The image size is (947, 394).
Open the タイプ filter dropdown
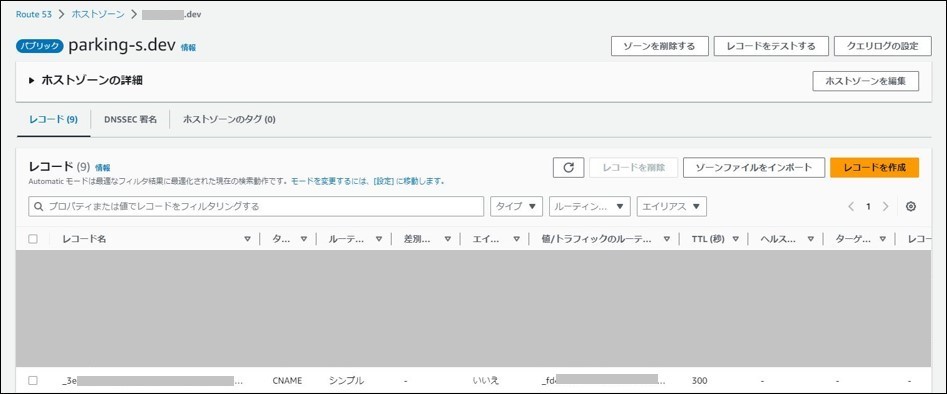click(x=516, y=207)
